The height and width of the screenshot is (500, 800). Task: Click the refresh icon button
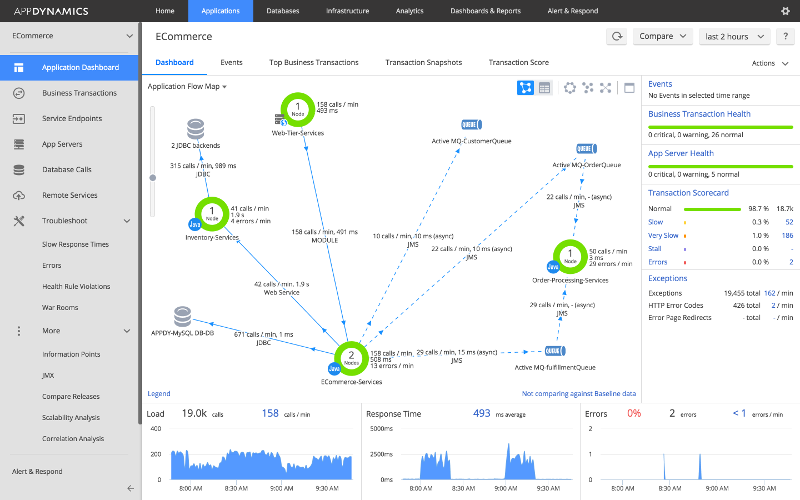point(616,36)
